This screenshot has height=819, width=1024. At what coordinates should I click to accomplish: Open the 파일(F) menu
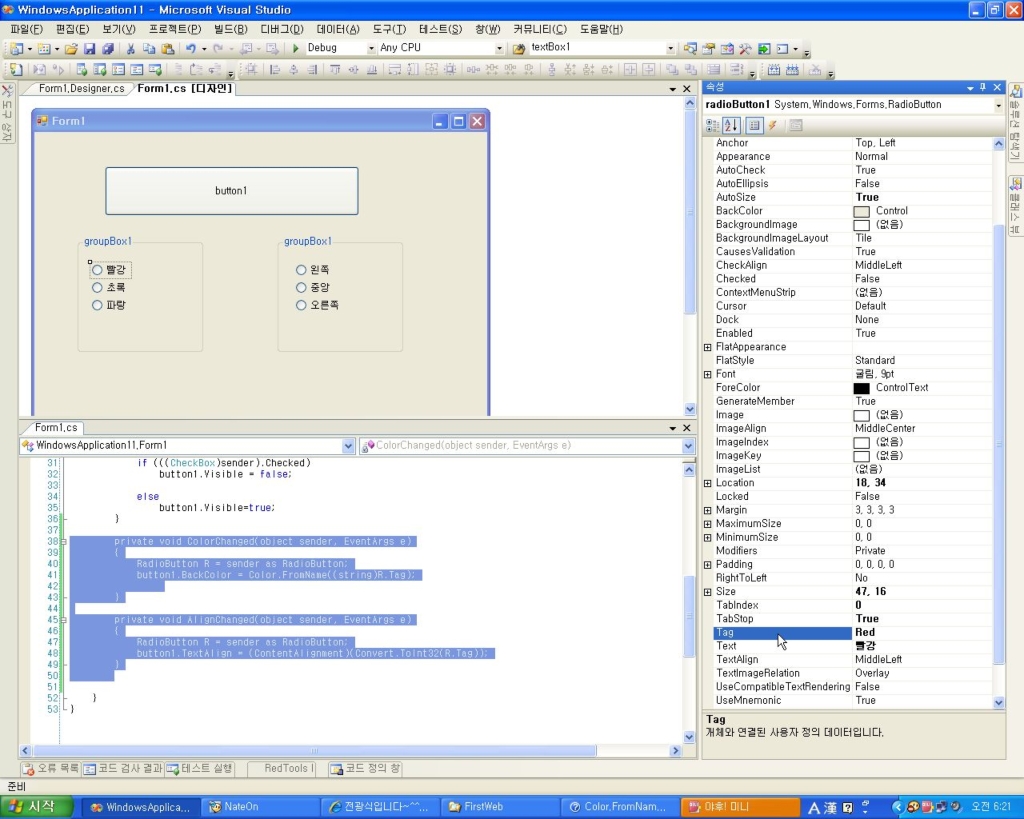coord(26,29)
